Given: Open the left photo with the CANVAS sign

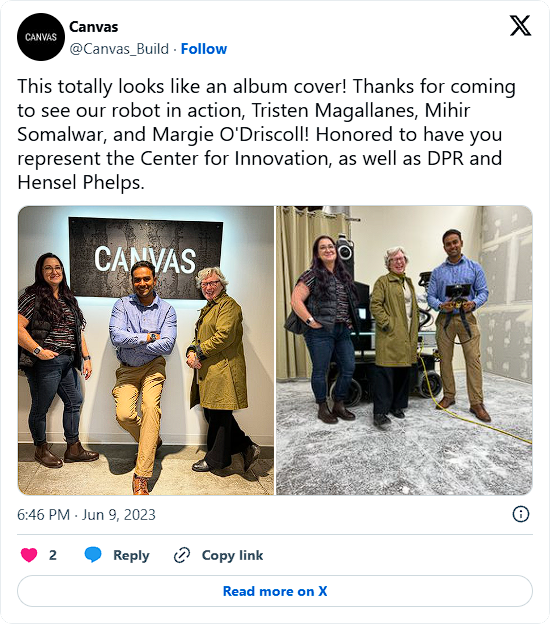Looking at the screenshot, I should pyautogui.click(x=146, y=350).
